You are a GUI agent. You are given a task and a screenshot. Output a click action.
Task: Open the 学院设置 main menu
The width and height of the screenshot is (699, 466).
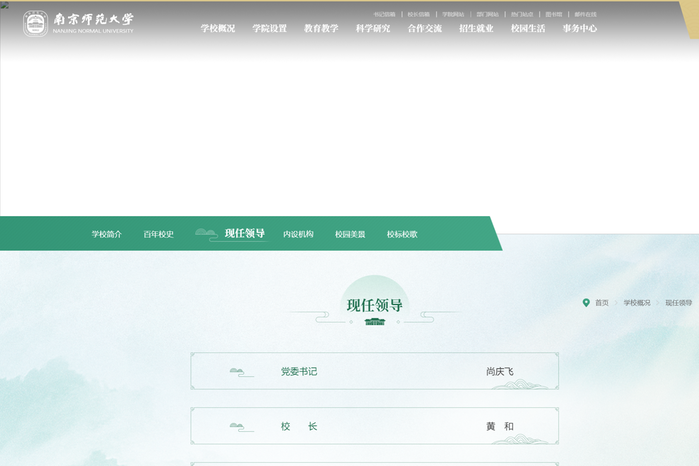[269, 29]
